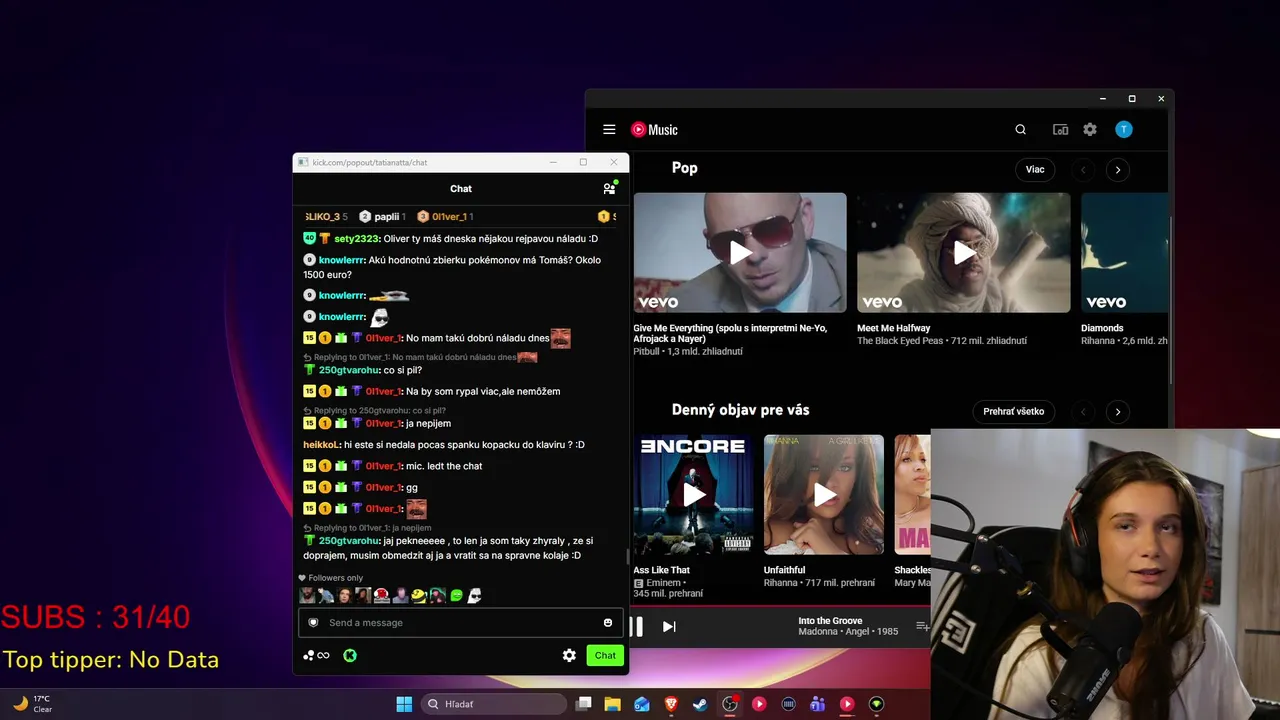Open the YouTube Music hamburger menu
Screen dimensions: 1280x720
609,129
